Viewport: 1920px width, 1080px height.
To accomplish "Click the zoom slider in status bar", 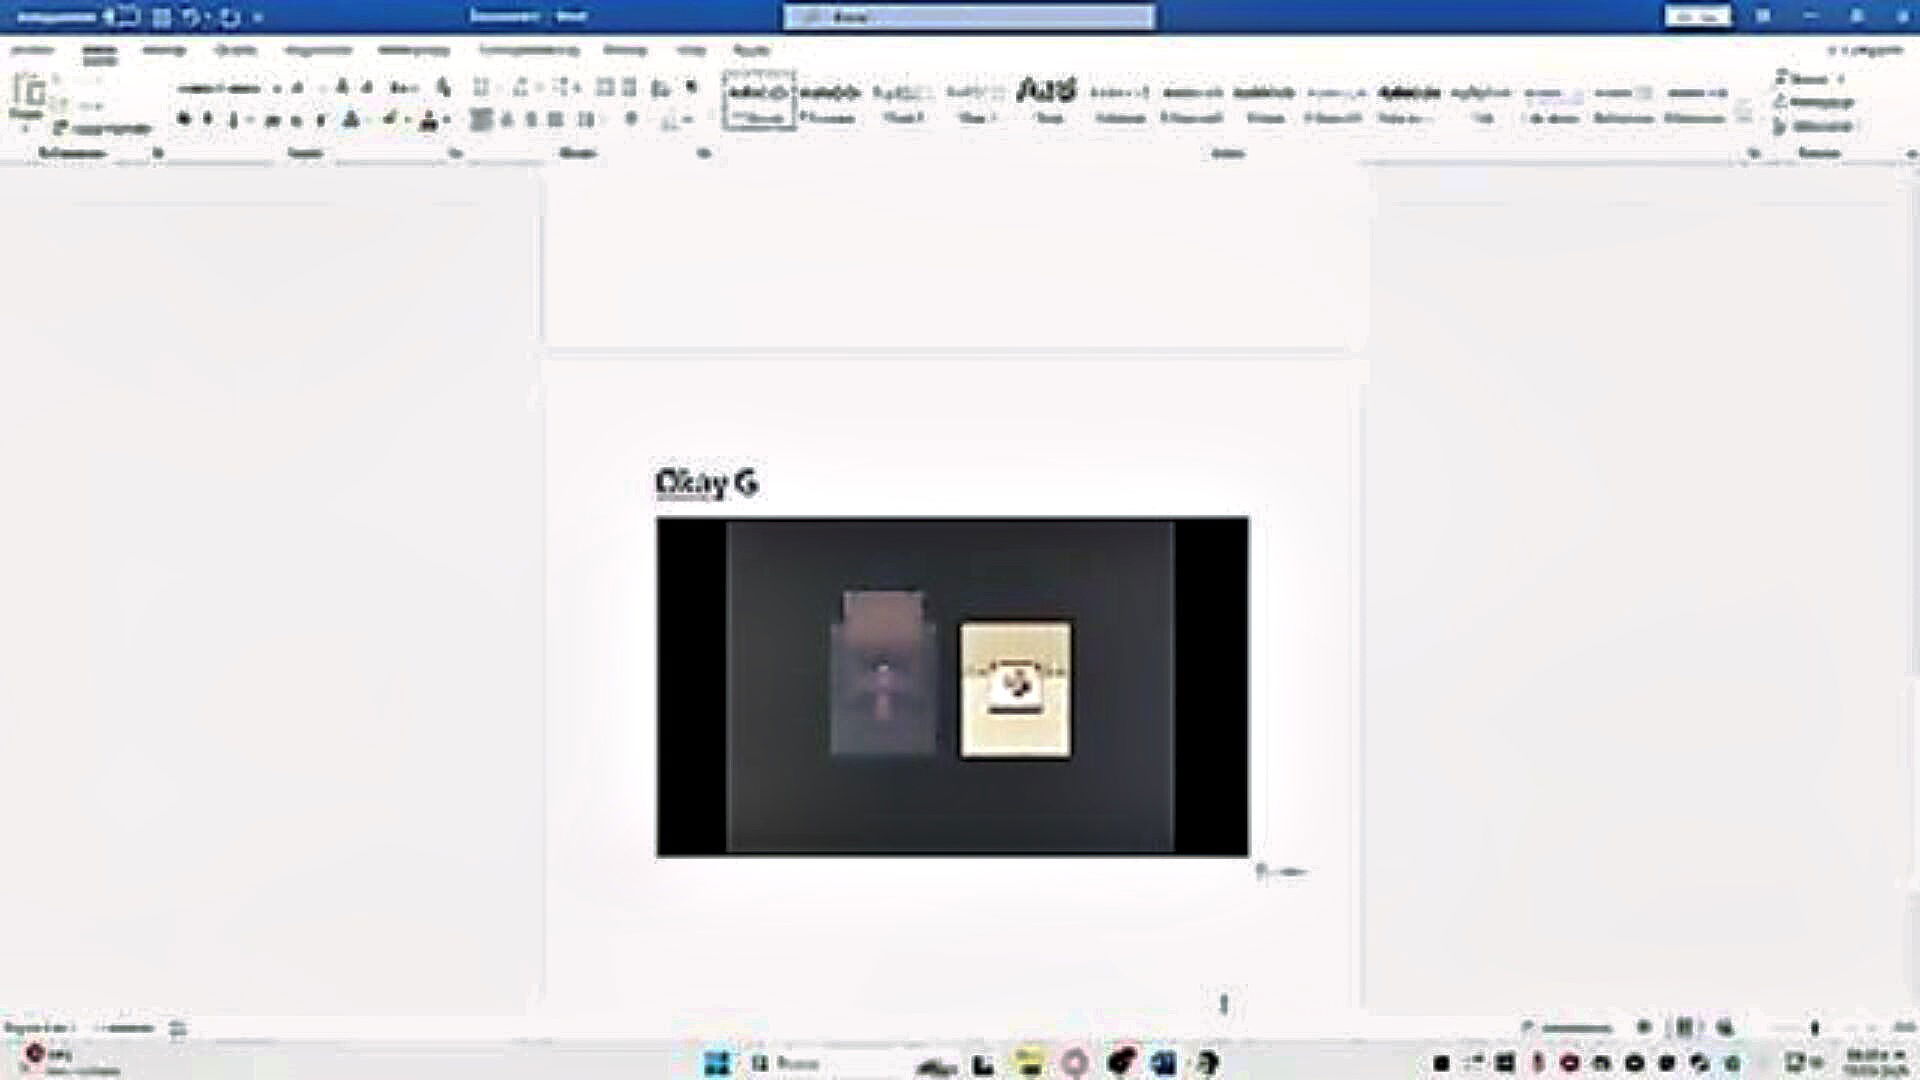I will click(x=1814, y=1027).
